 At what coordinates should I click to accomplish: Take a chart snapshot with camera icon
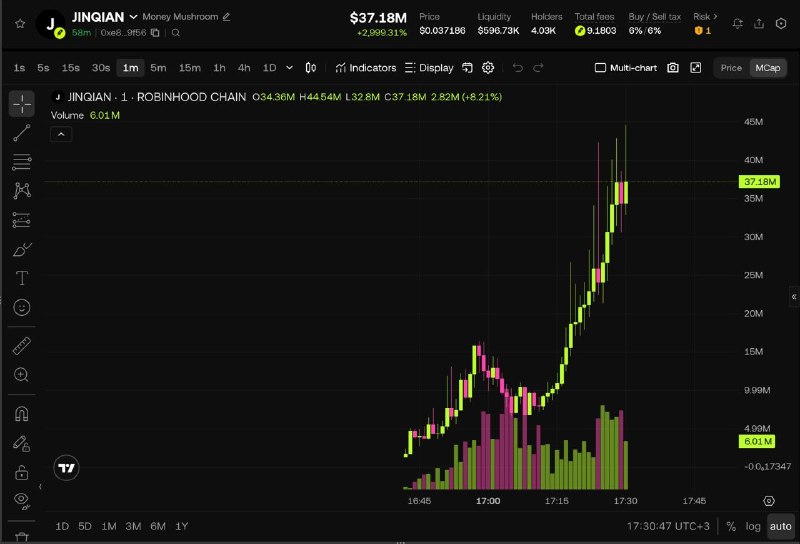[673, 68]
